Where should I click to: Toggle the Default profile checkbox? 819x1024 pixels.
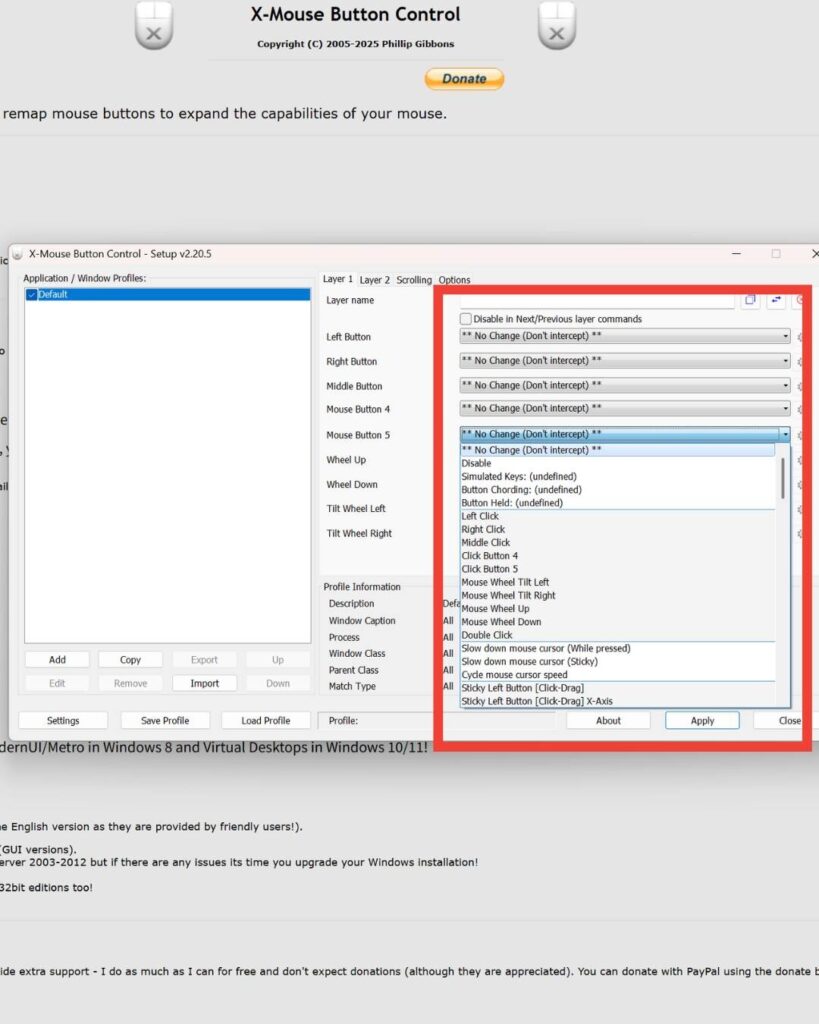(x=31, y=295)
